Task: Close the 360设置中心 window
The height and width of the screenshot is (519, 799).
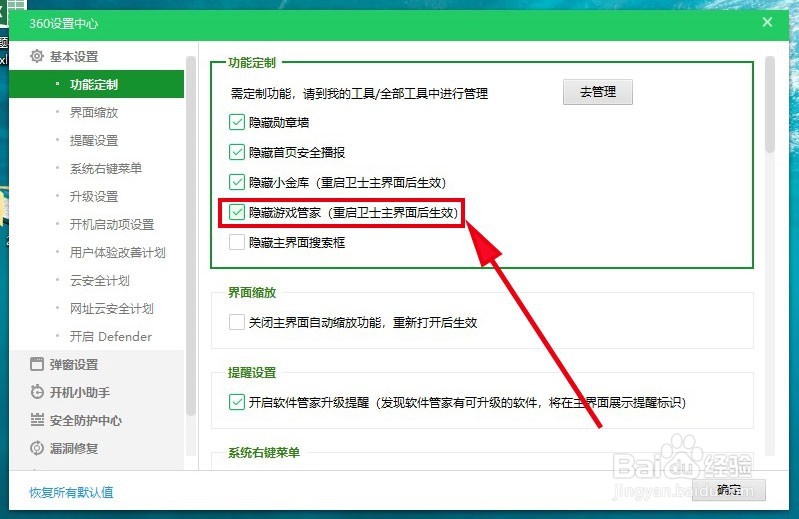Action: 767,22
